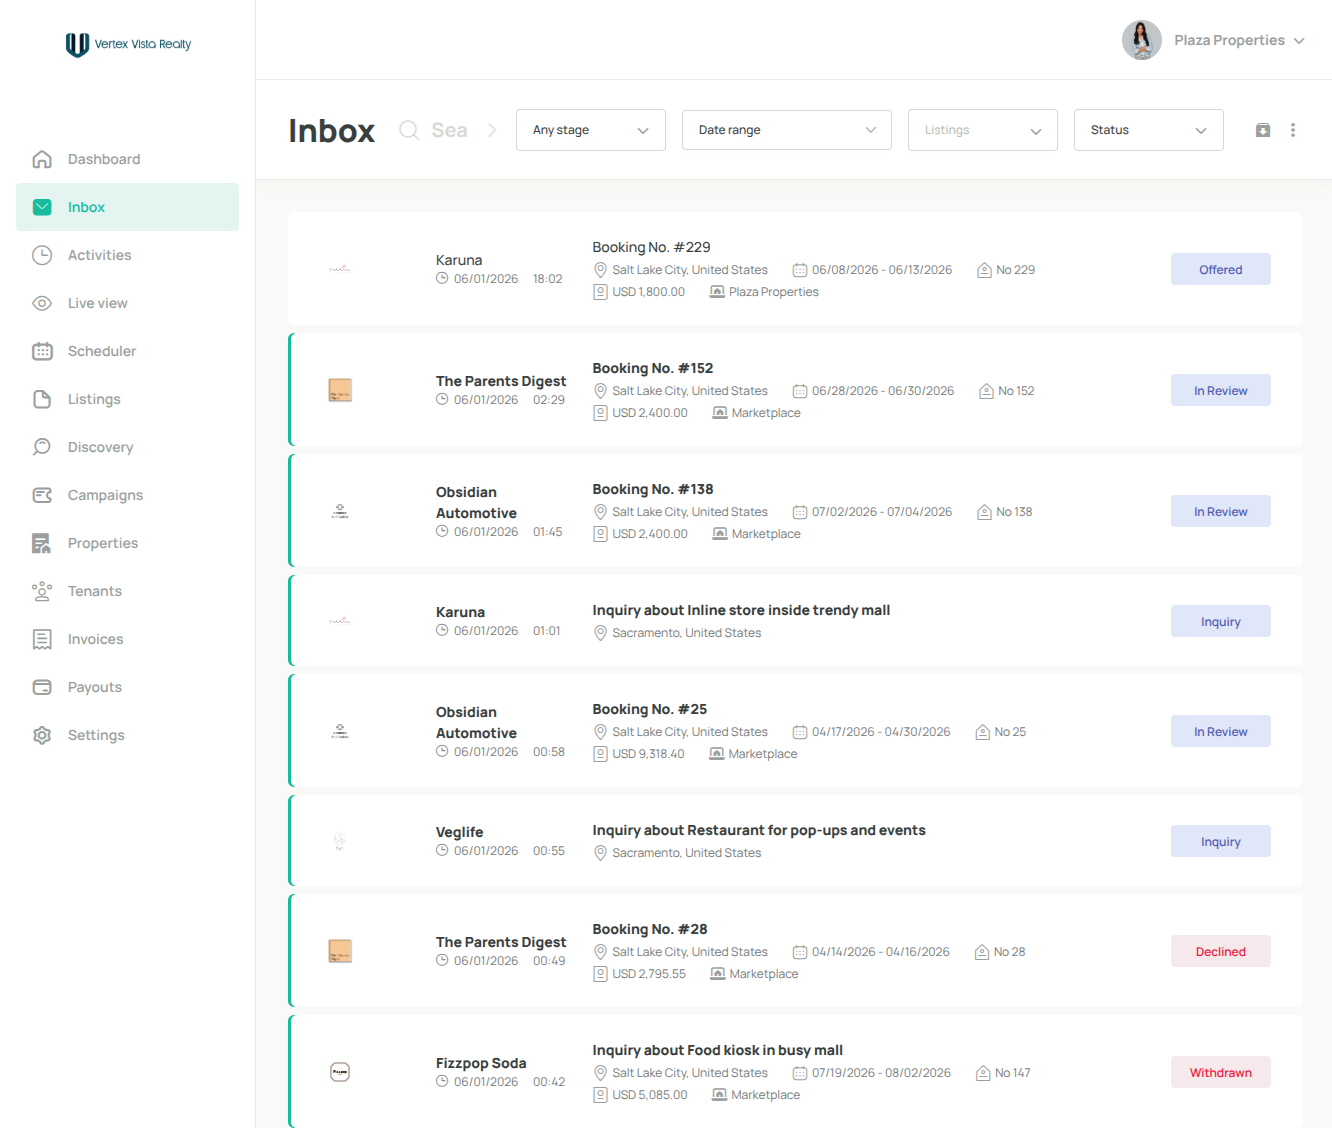The width and height of the screenshot is (1332, 1128).
Task: Click the Settings gear icon
Action: pos(42,735)
